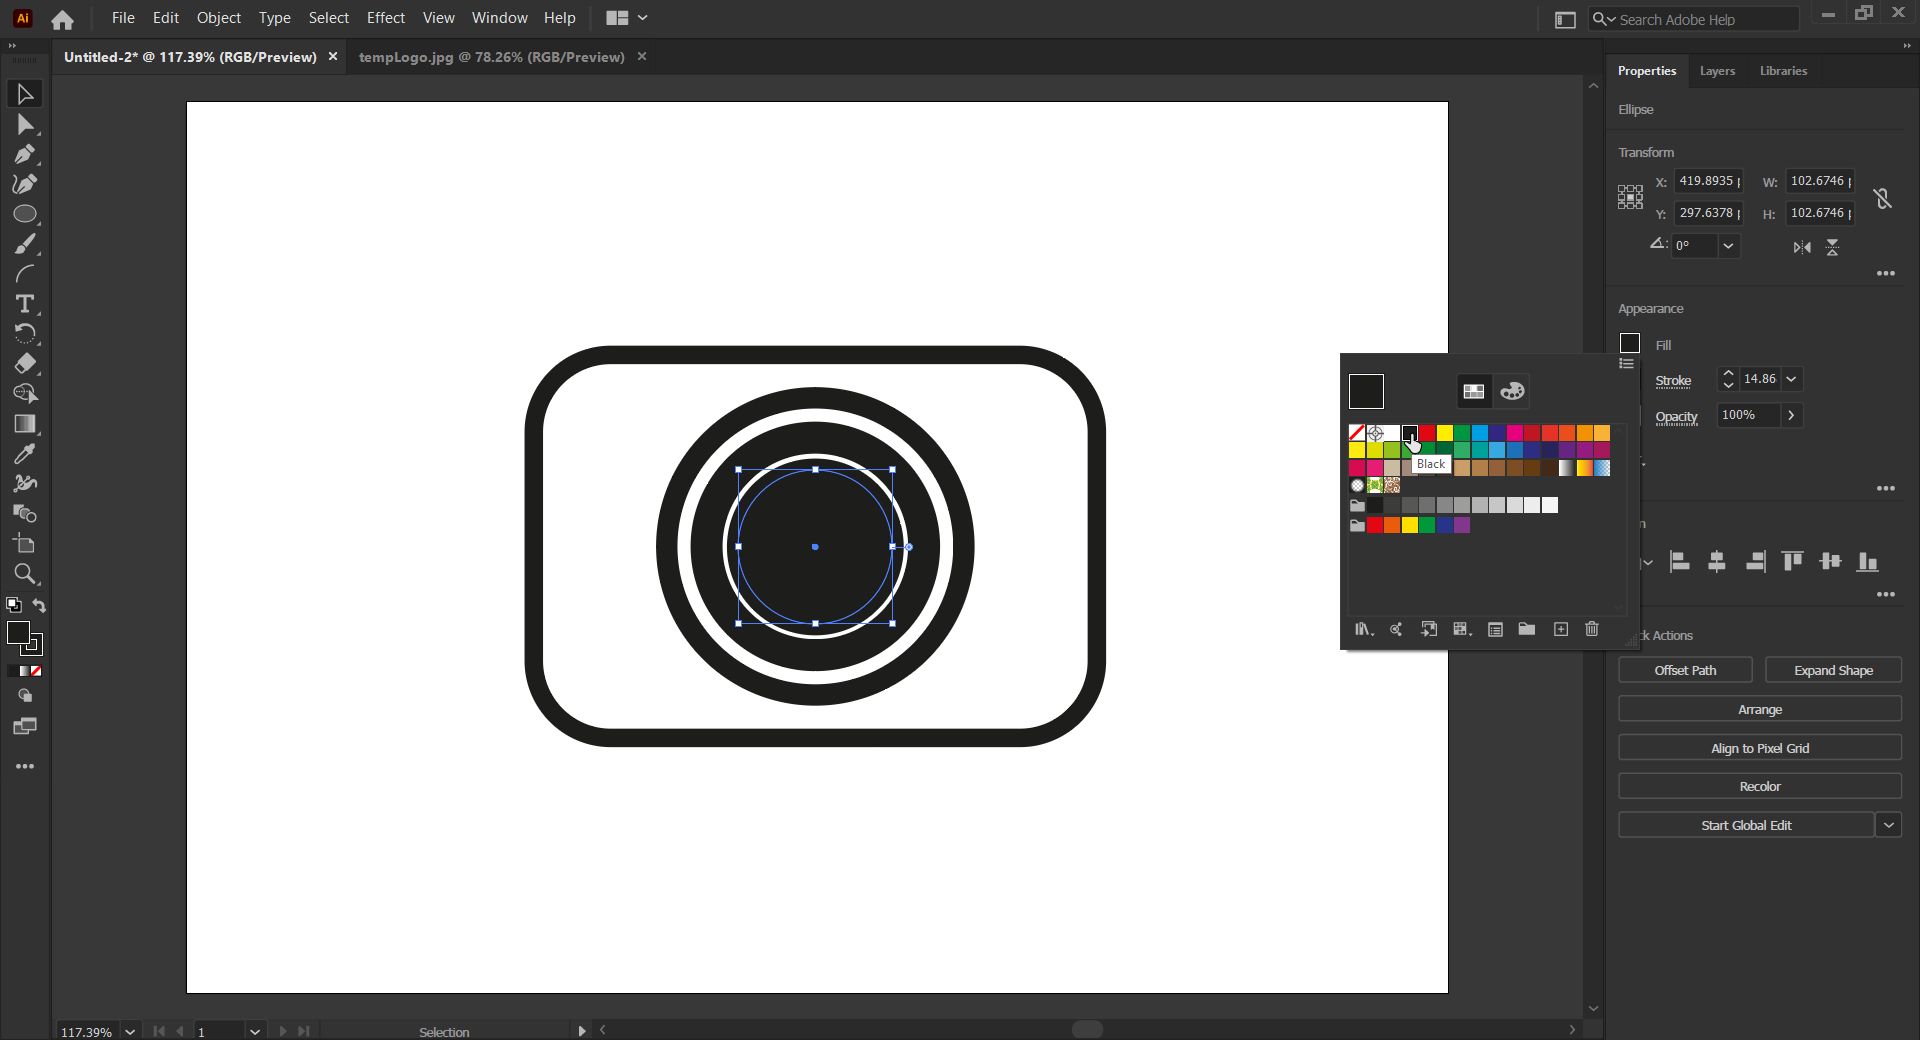Flip selection horizontally
This screenshot has width=1920, height=1040.
coord(1802,247)
